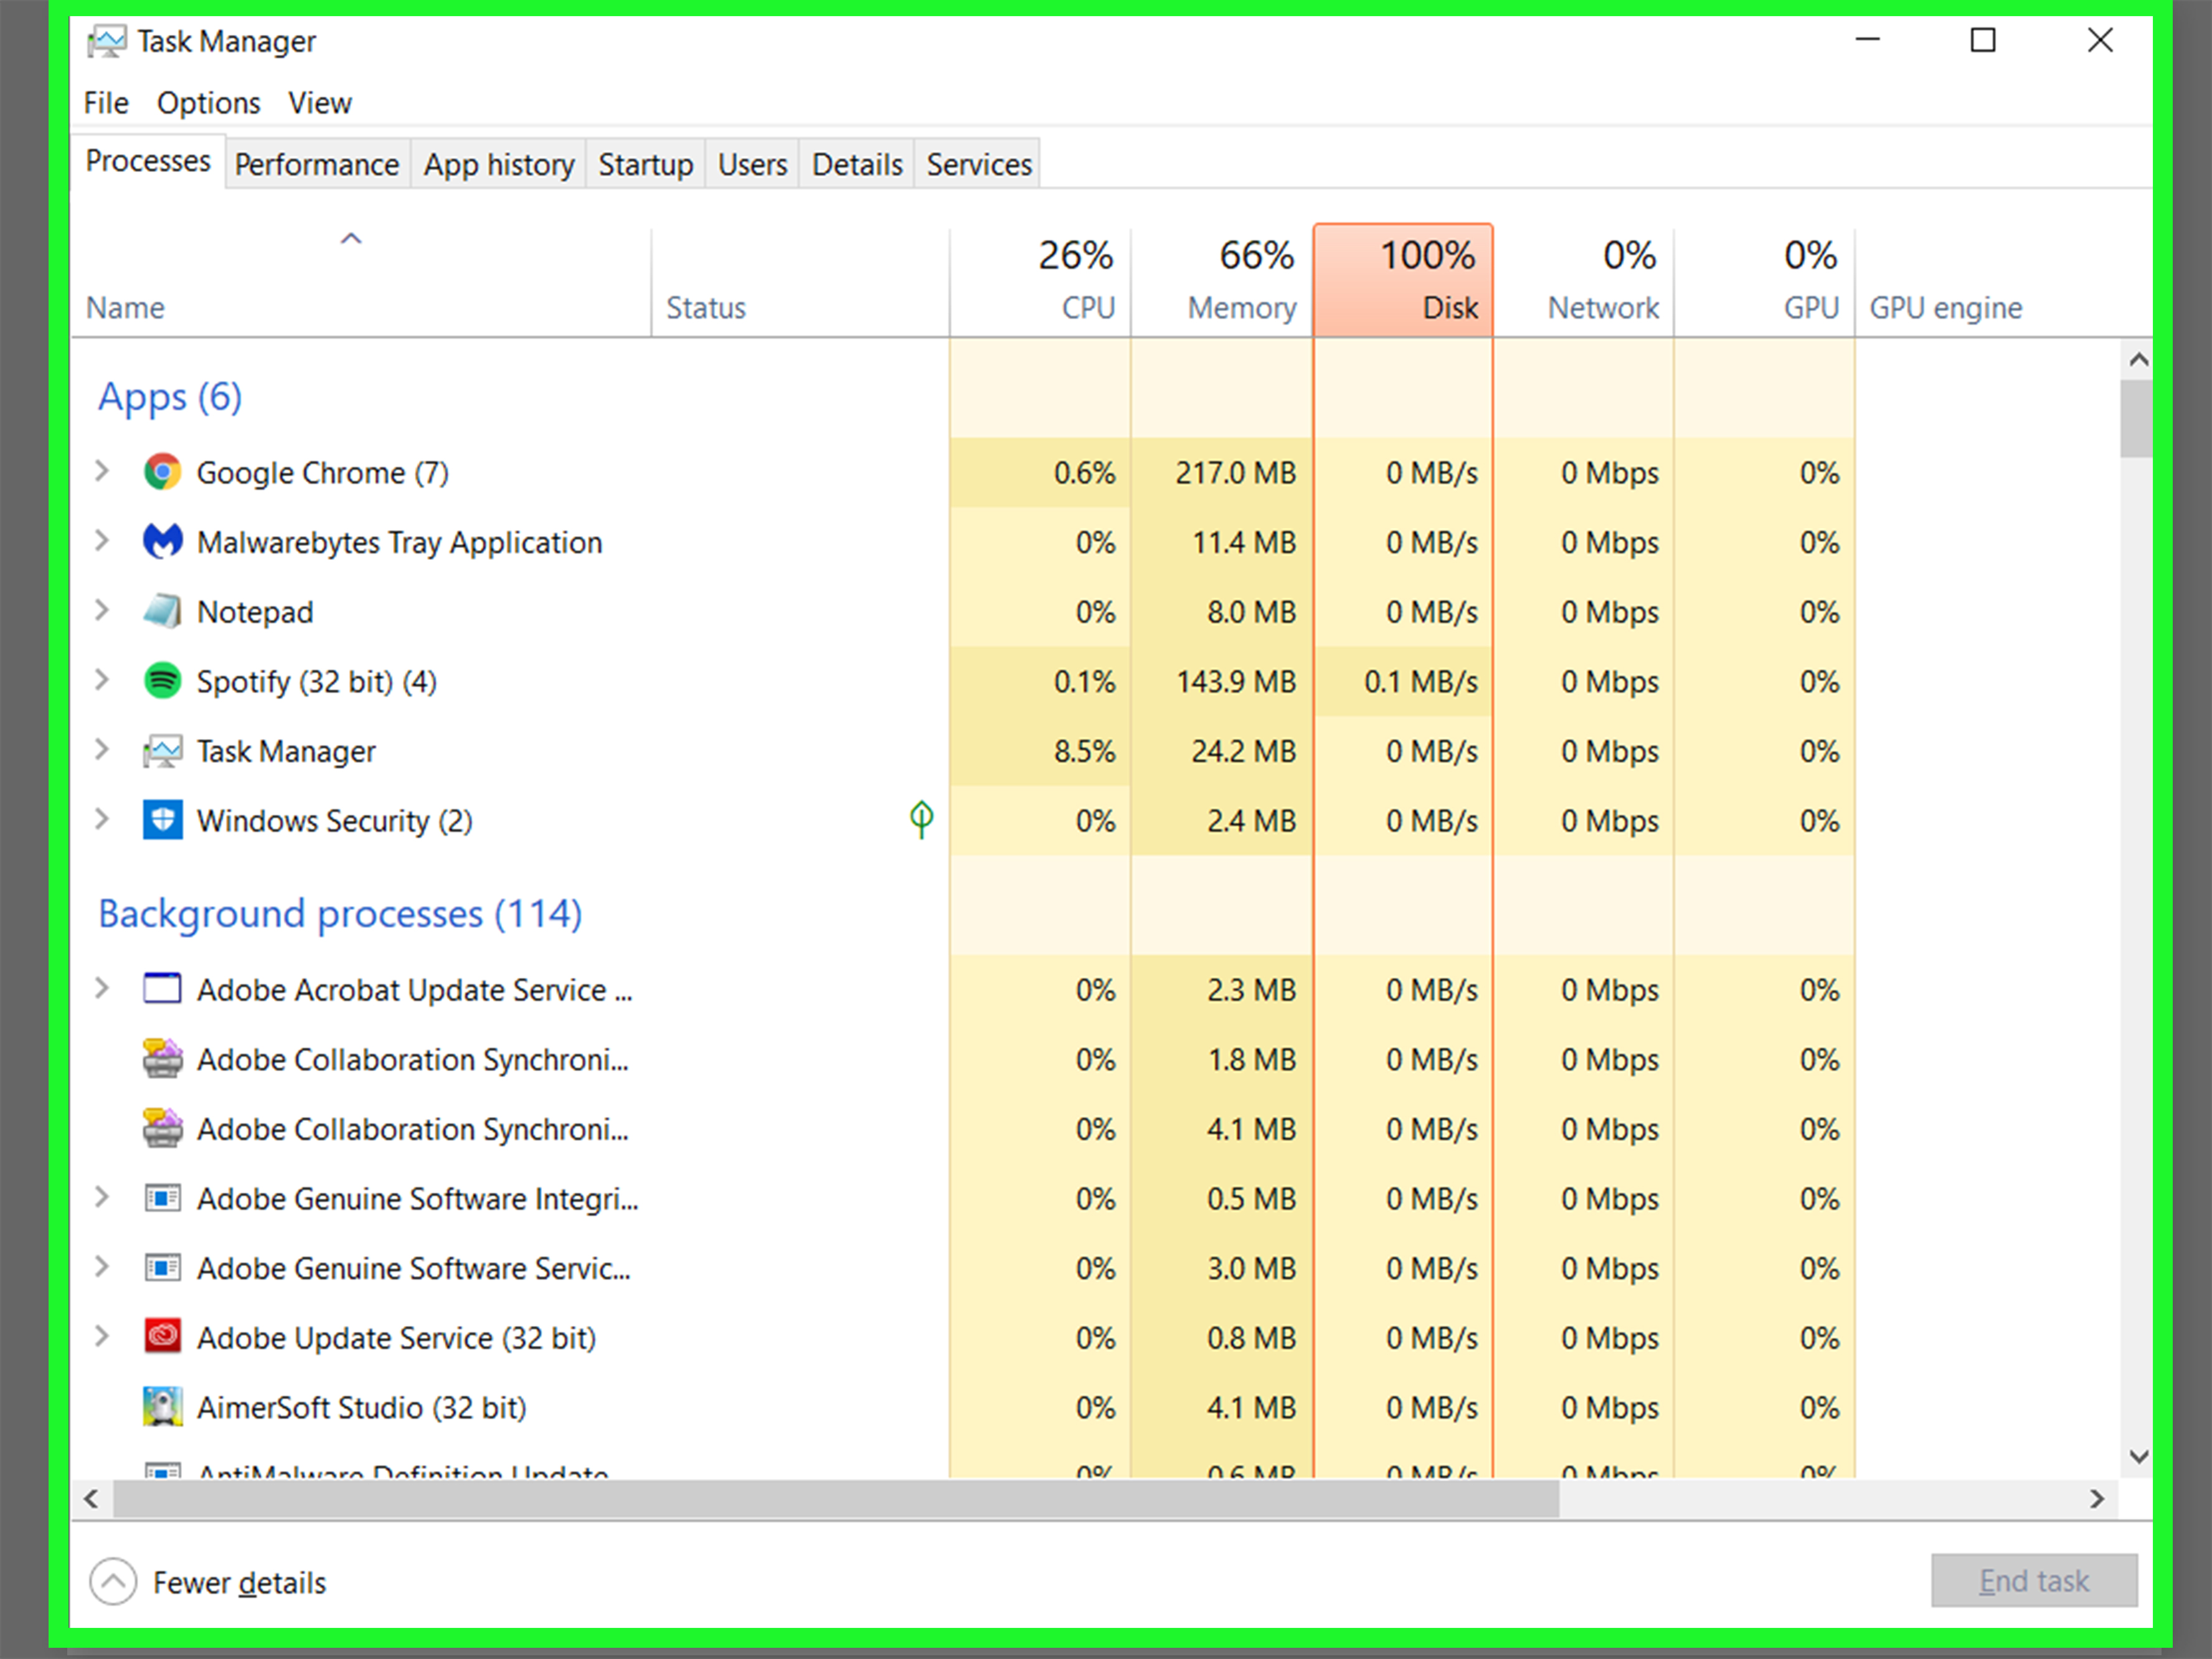Click the Adobe Collaboration Synchronizer first icon
Viewport: 2212px width, 1659px height.
162,1059
